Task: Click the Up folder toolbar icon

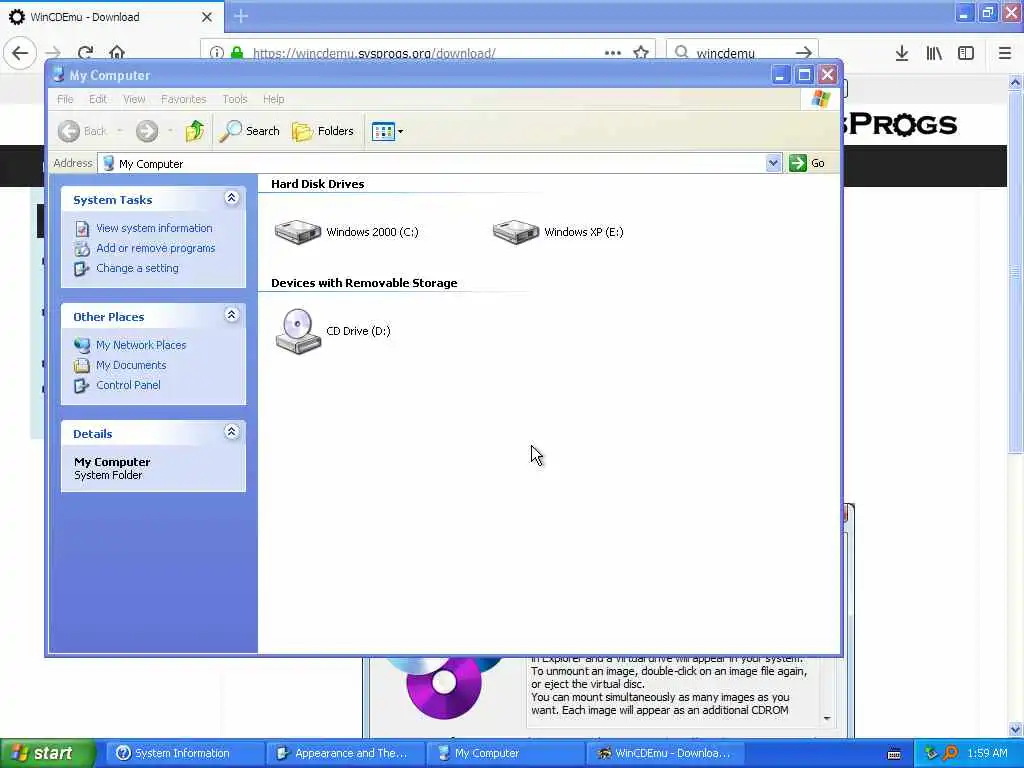Action: pyautogui.click(x=194, y=131)
